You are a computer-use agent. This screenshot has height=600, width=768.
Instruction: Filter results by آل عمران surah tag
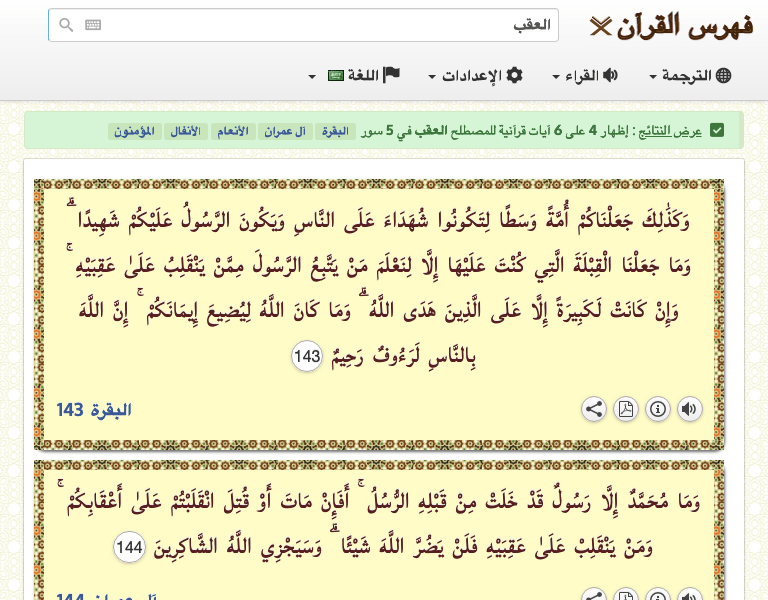[x=285, y=131]
